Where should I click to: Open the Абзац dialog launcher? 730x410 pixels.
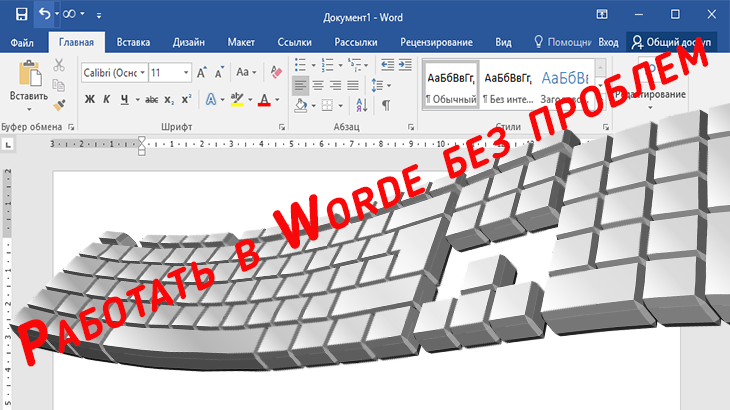pos(411,127)
